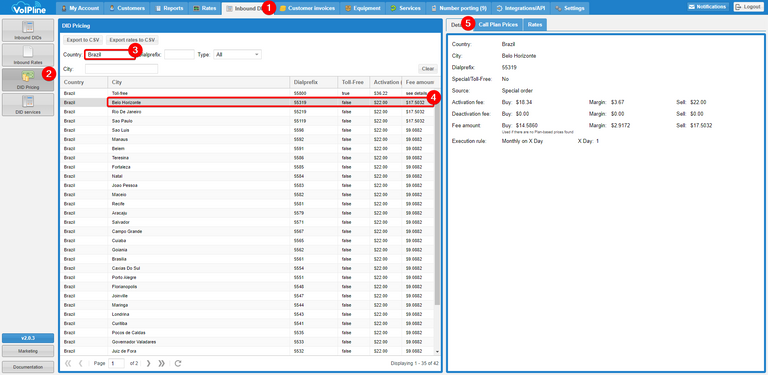Open the Inbound DIDs sidebar icon
The image size is (768, 375).
(28, 30)
